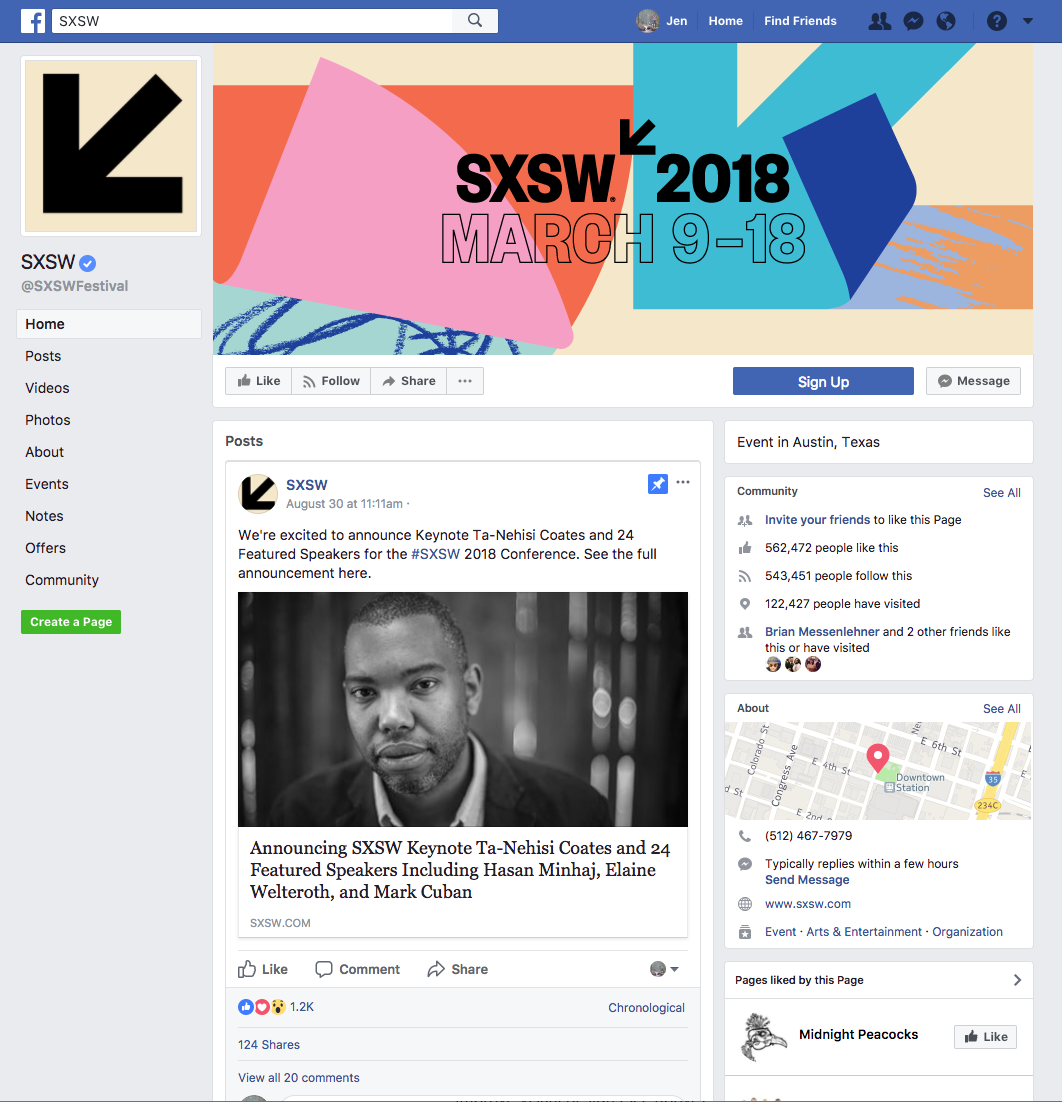Open the Friend Requests icon

click(879, 21)
